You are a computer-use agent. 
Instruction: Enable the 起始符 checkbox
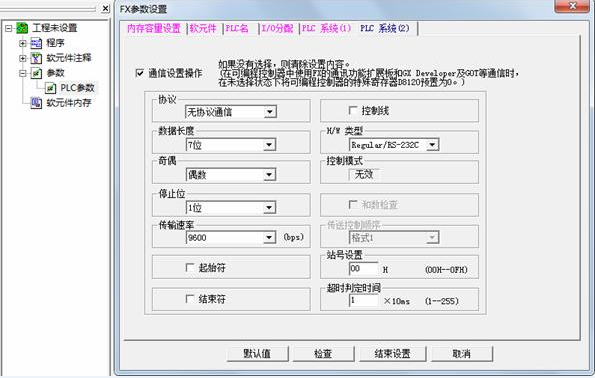(190, 268)
